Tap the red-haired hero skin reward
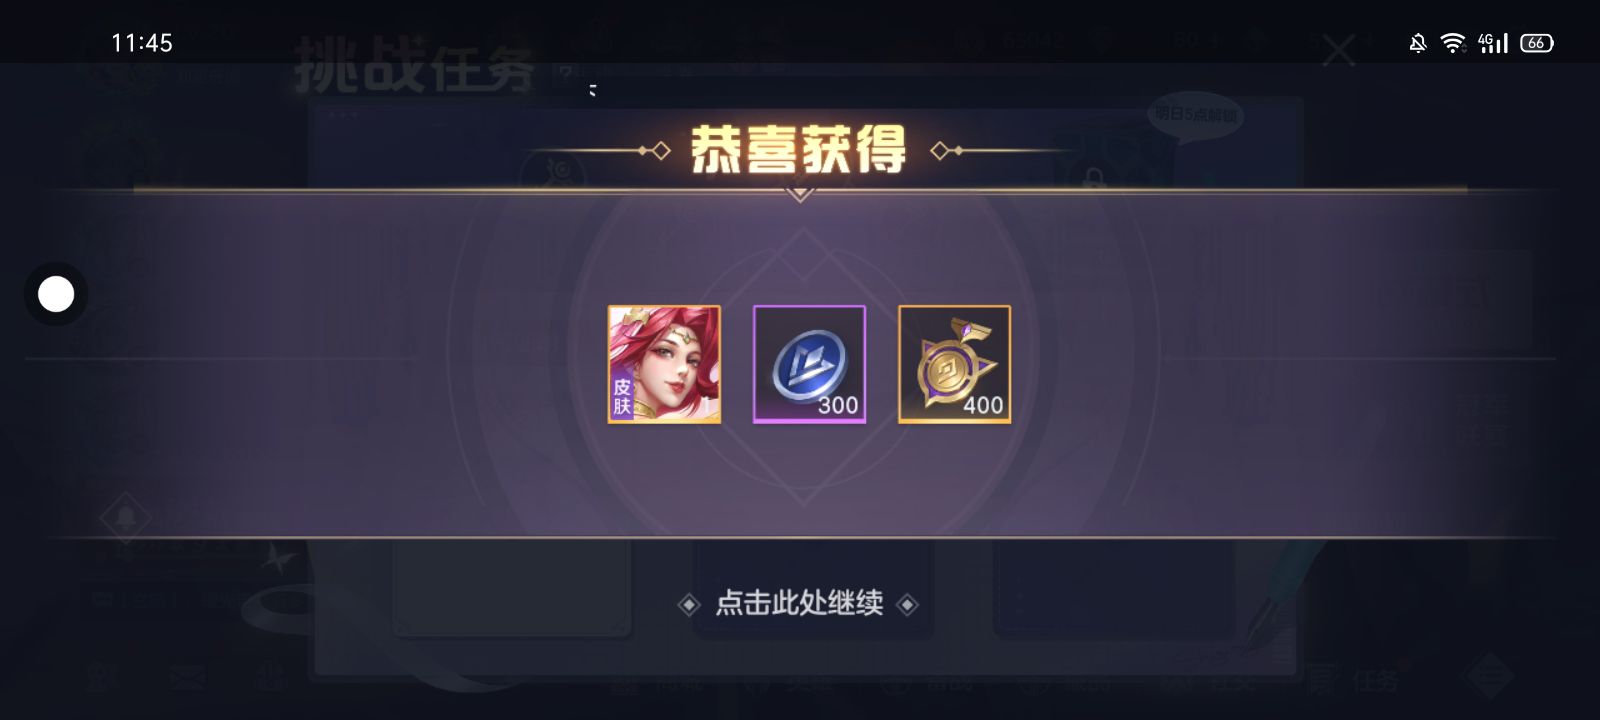 tap(664, 364)
